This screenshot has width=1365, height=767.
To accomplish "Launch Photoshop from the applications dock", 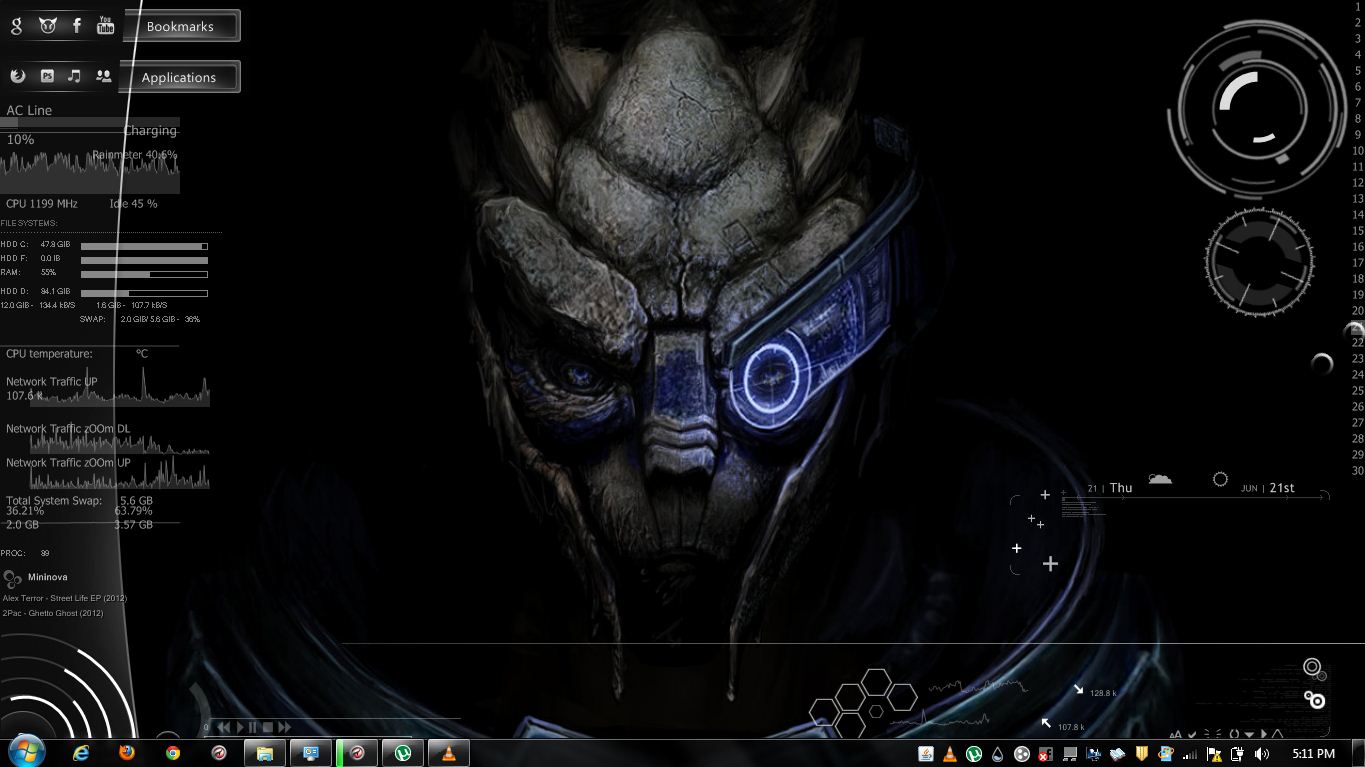I will point(47,76).
